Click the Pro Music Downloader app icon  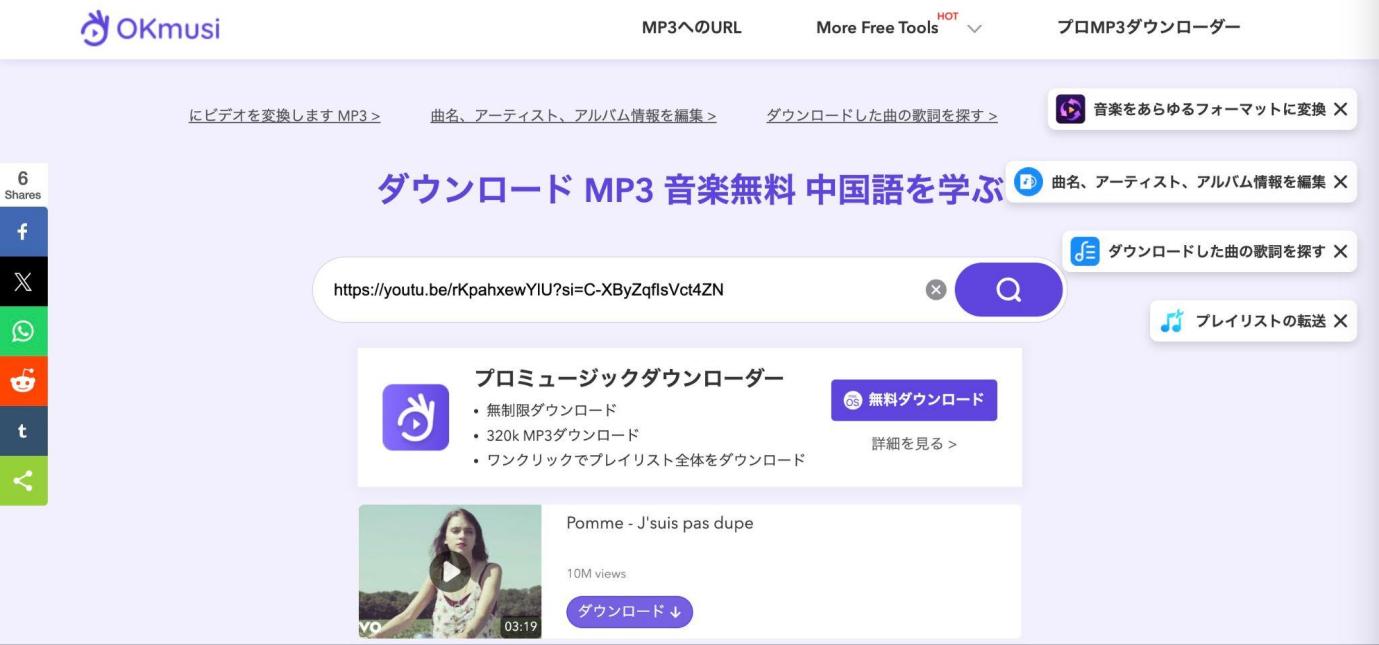point(415,417)
